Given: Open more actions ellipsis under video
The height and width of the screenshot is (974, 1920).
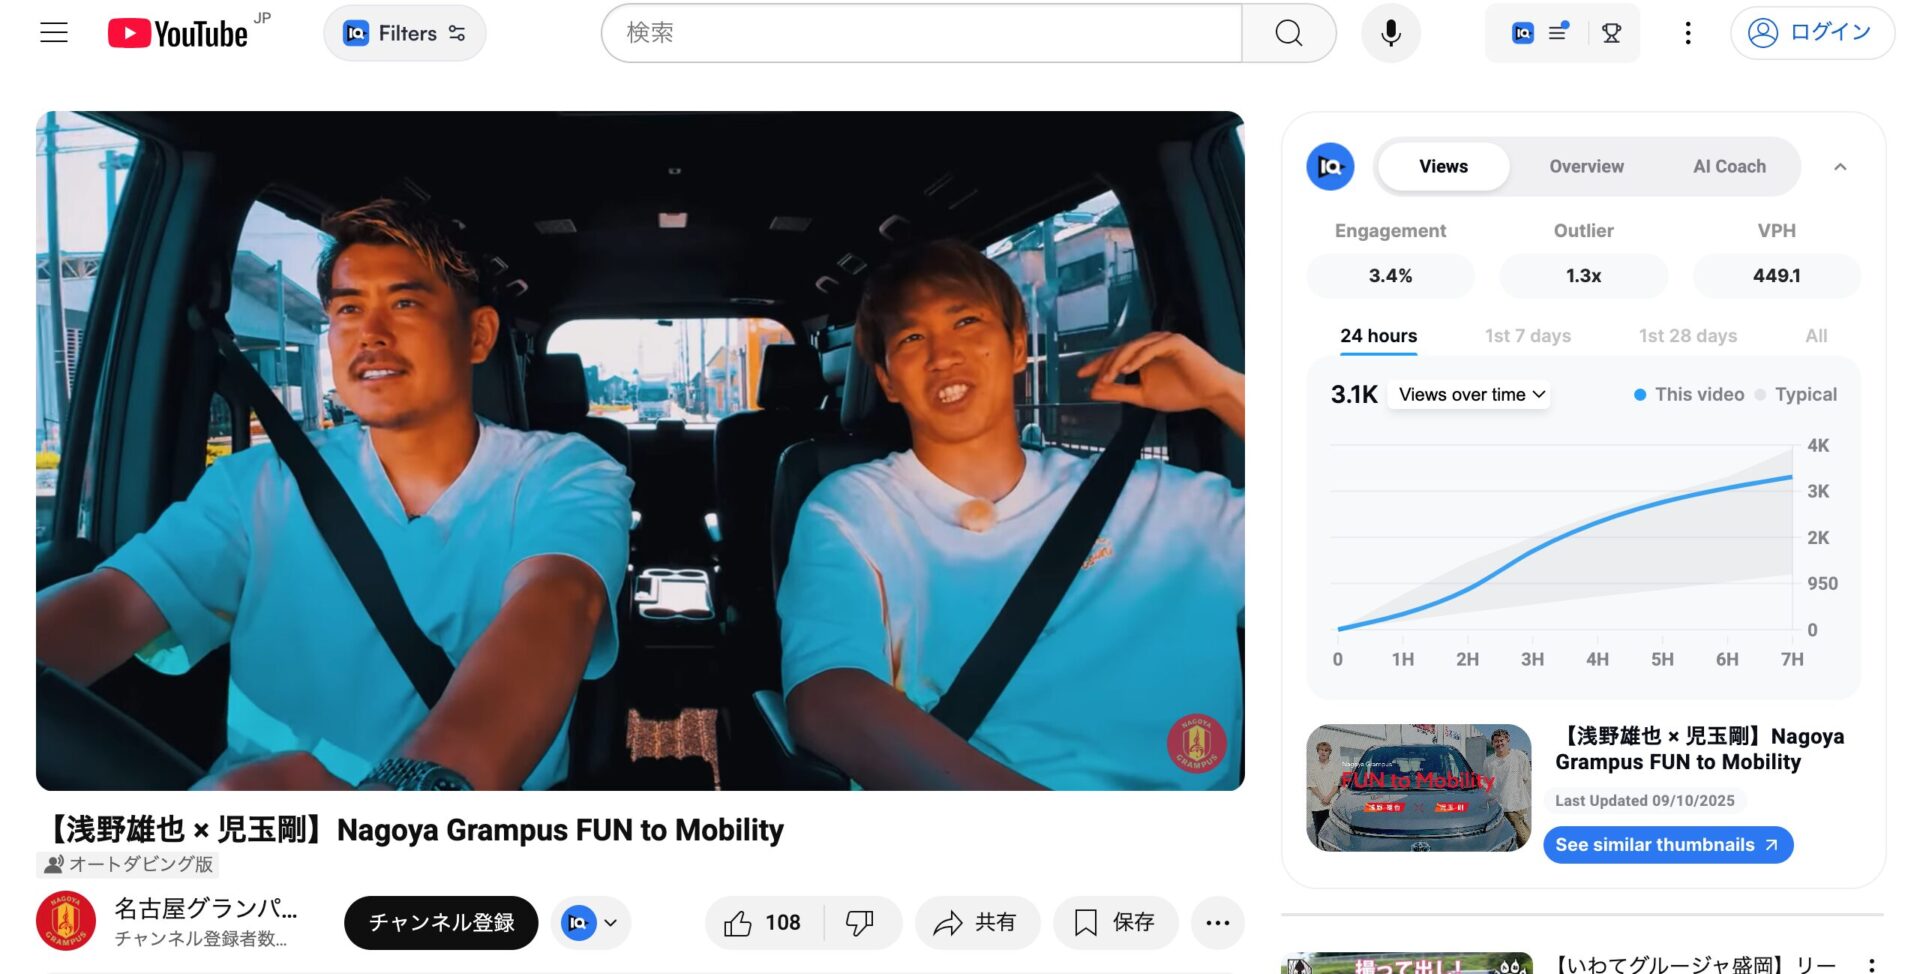Looking at the screenshot, I should point(1217,922).
